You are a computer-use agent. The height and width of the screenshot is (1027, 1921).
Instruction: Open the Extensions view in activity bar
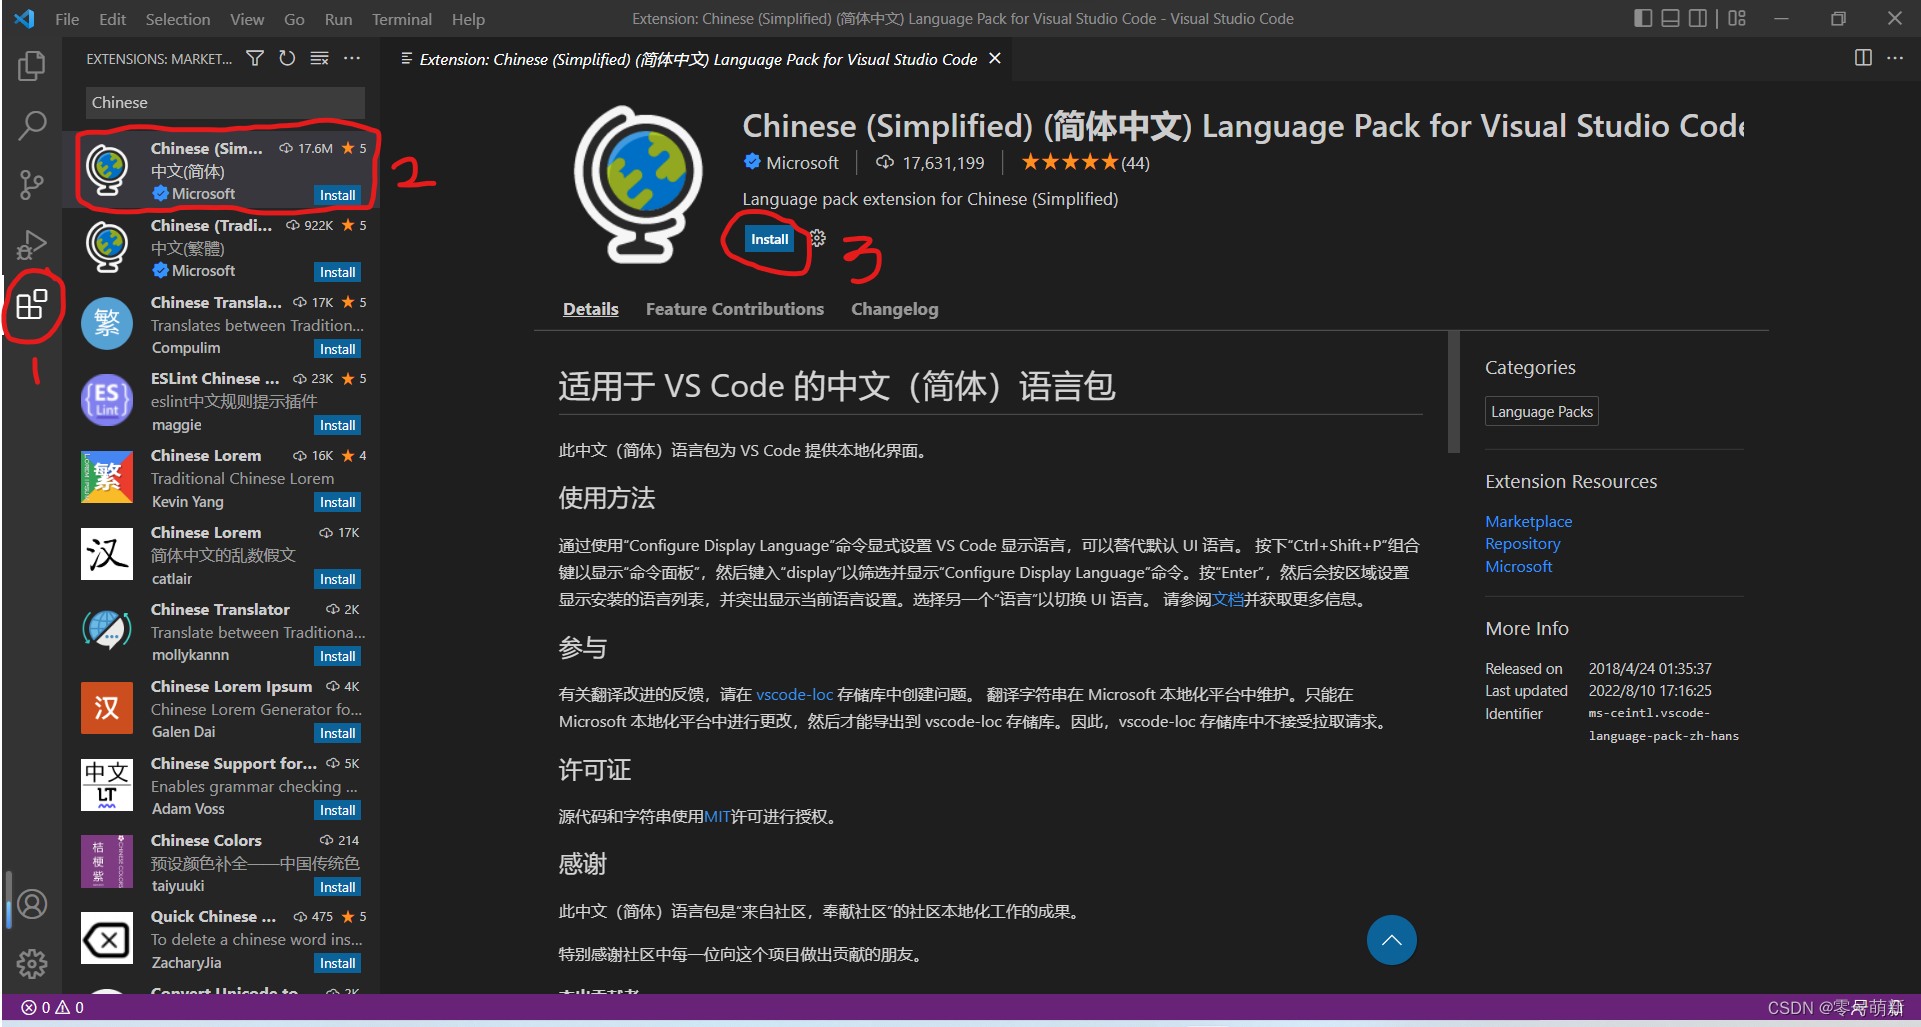[x=32, y=304]
